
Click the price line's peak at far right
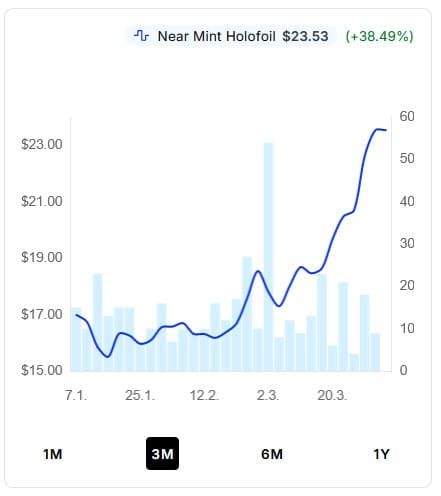pos(378,129)
